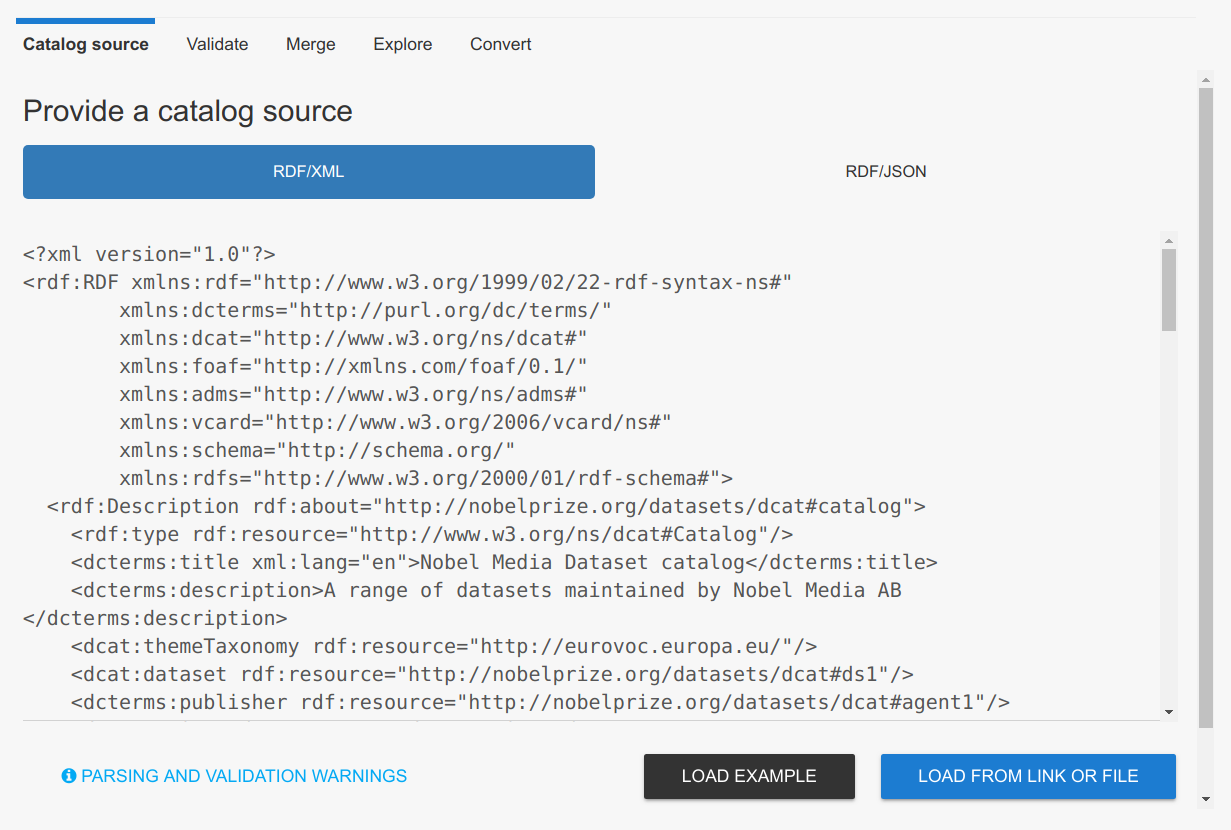Image resolution: width=1231 pixels, height=830 pixels.
Task: Click the xmlns:dcterms namespace line
Action: (365, 310)
